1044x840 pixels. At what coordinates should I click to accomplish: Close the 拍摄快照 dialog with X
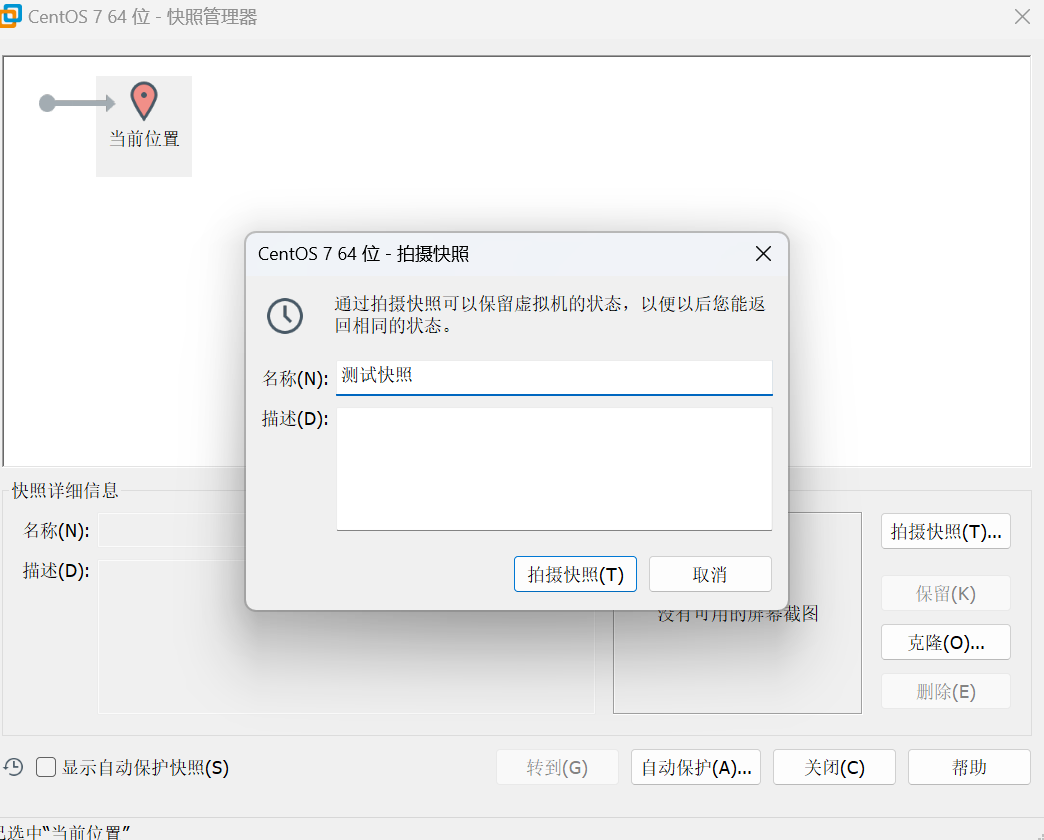(x=764, y=254)
